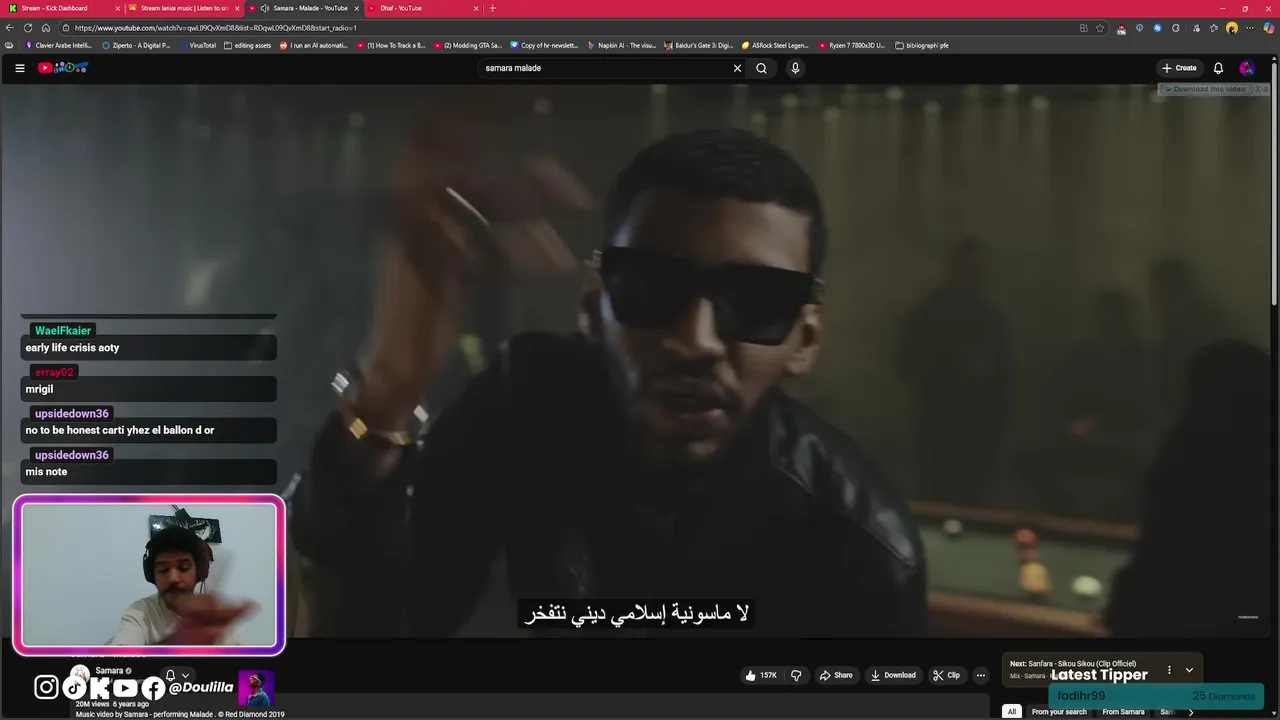Expand the Next-up mix panel chevron

tap(1189, 670)
